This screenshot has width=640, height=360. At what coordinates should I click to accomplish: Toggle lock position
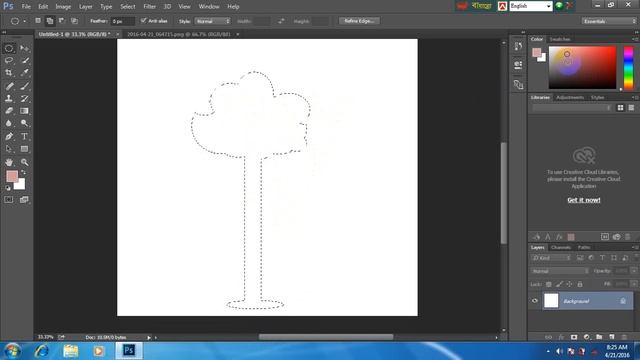coord(569,284)
